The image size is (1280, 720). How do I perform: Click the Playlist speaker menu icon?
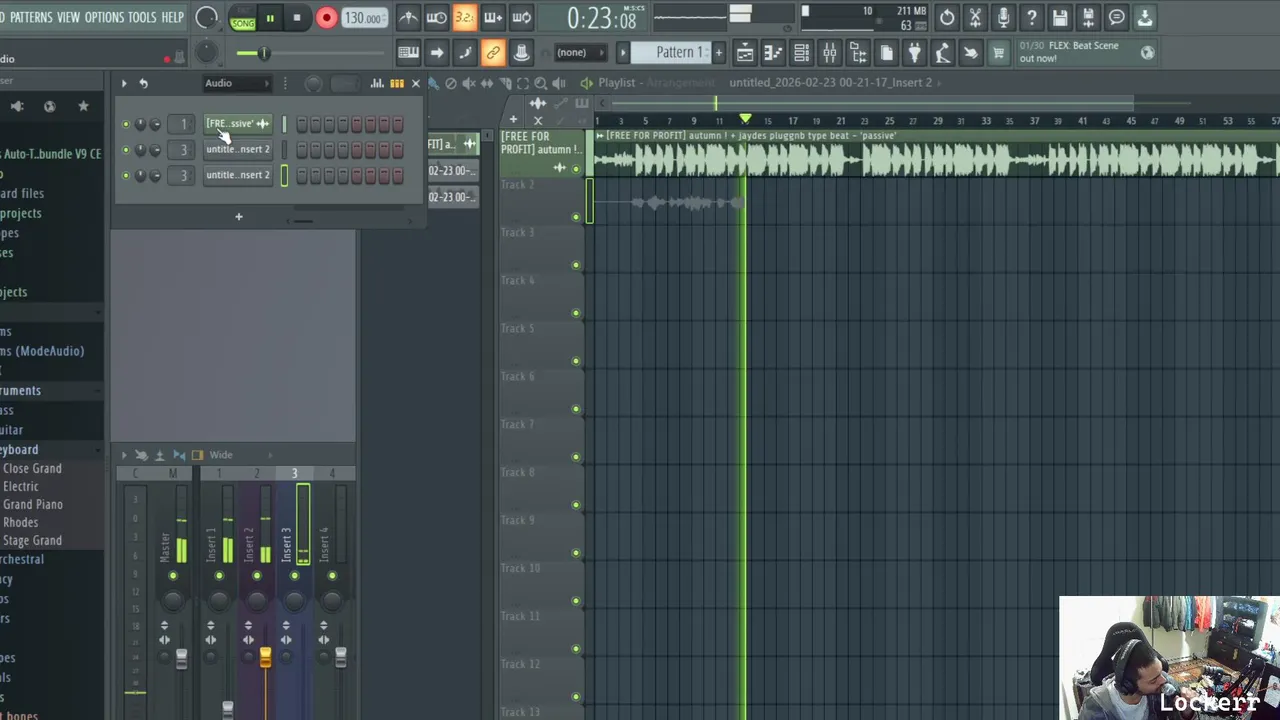[586, 83]
